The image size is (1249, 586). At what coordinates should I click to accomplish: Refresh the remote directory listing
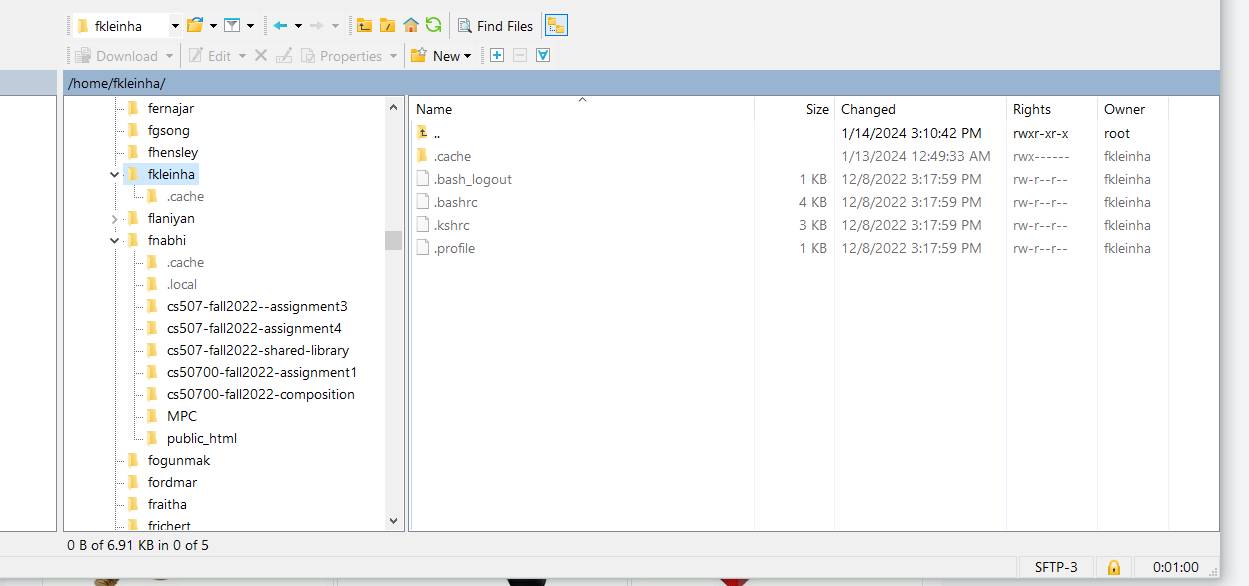pos(433,25)
